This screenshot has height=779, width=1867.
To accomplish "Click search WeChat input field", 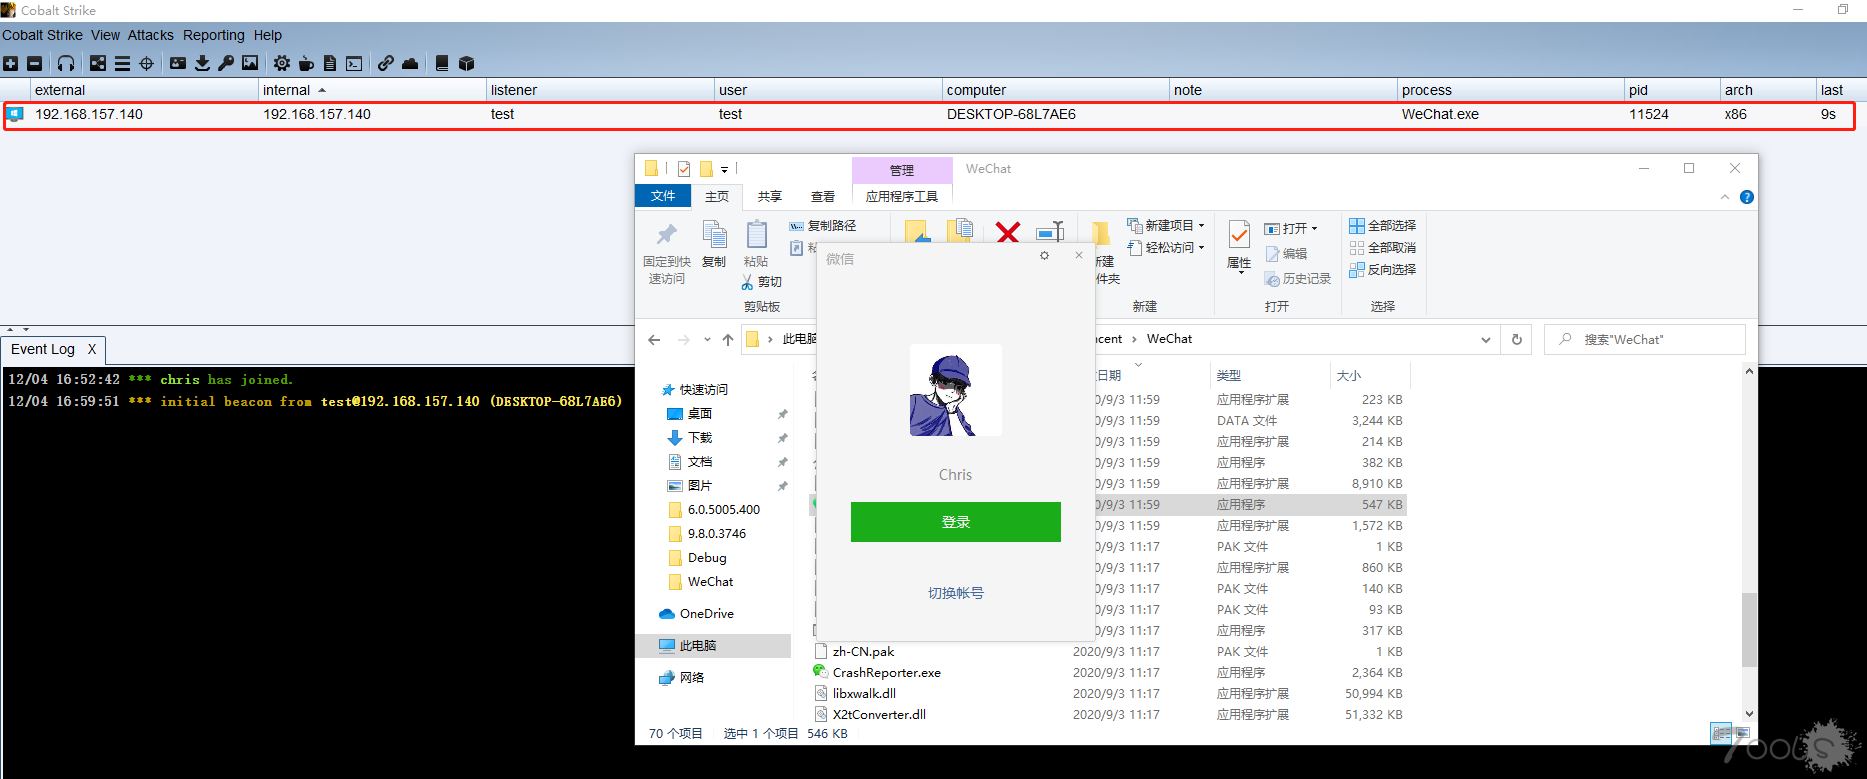I will [1645, 339].
